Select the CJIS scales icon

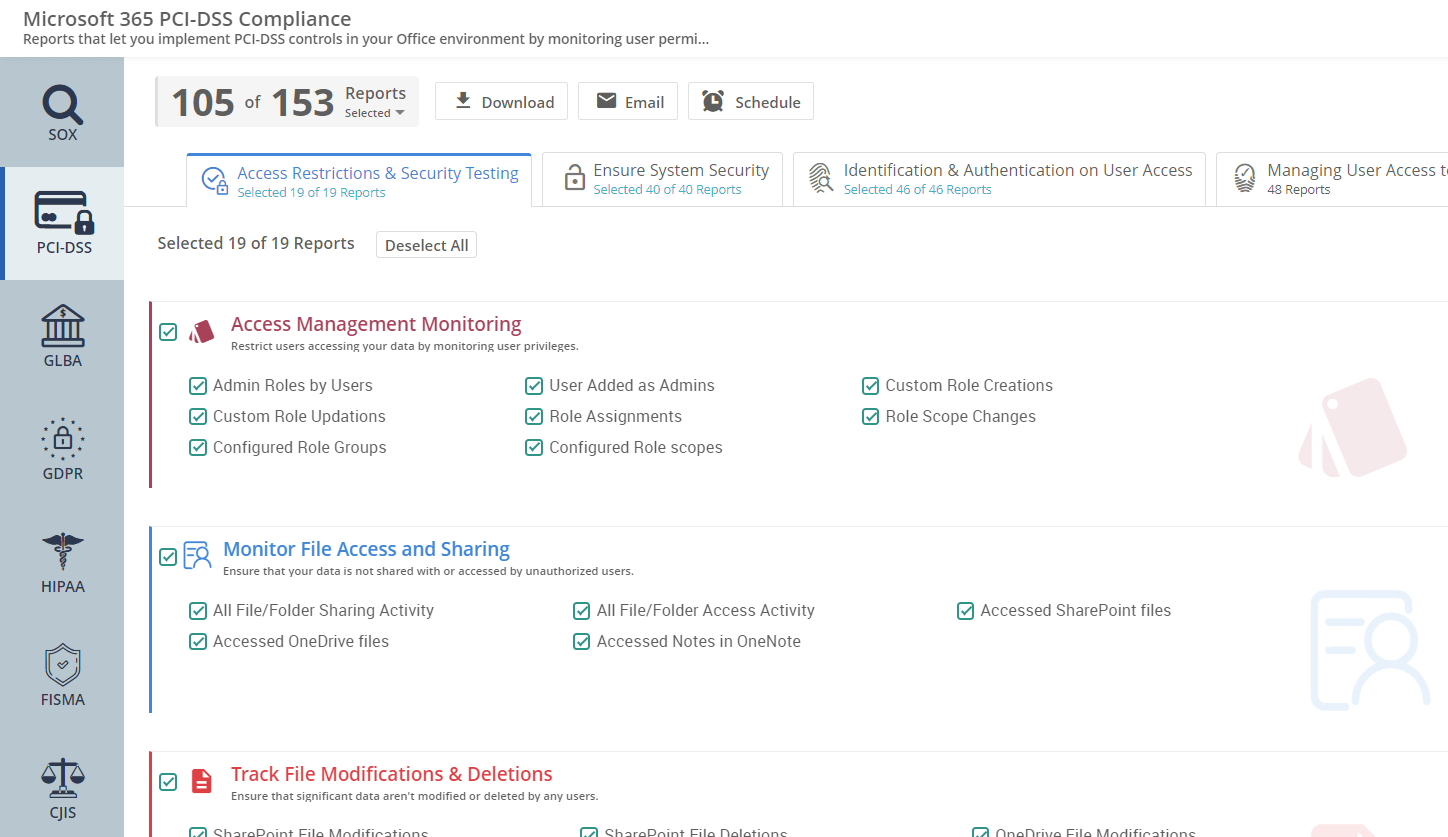point(62,778)
